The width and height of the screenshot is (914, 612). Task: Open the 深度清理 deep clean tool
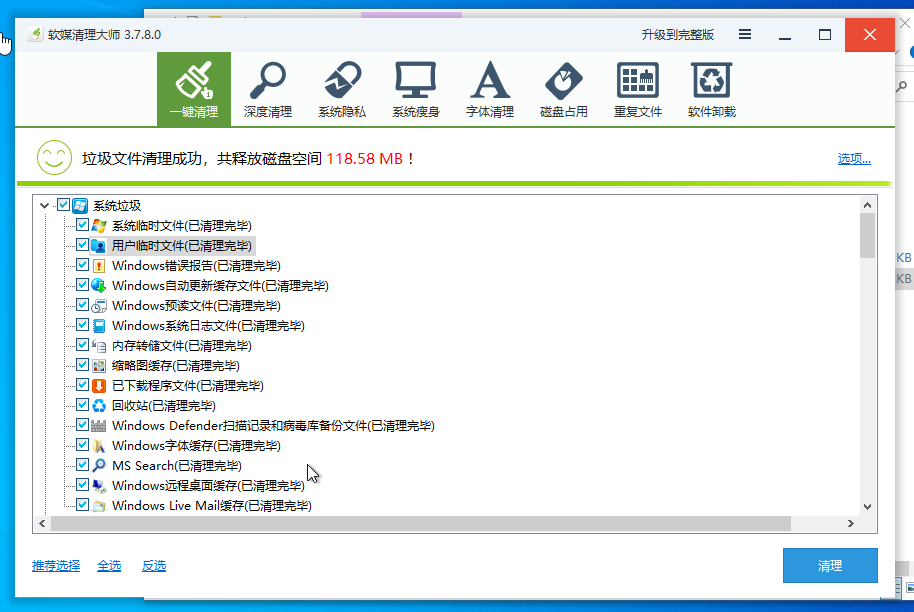pyautogui.click(x=267, y=88)
